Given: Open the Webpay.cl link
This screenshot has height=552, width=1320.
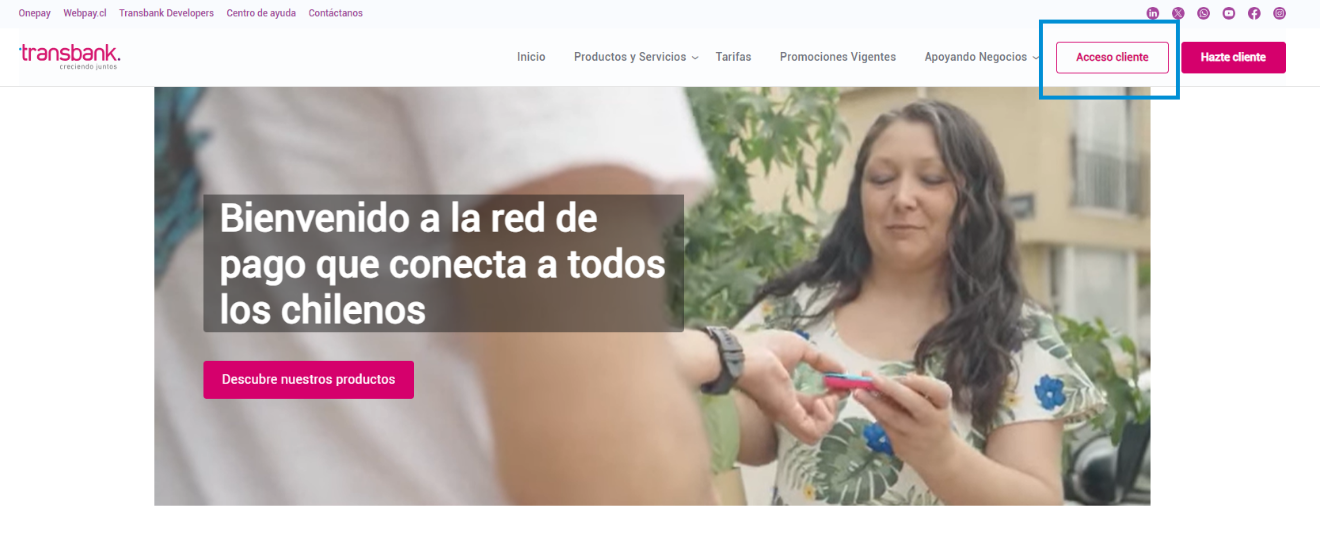Looking at the screenshot, I should tap(85, 13).
